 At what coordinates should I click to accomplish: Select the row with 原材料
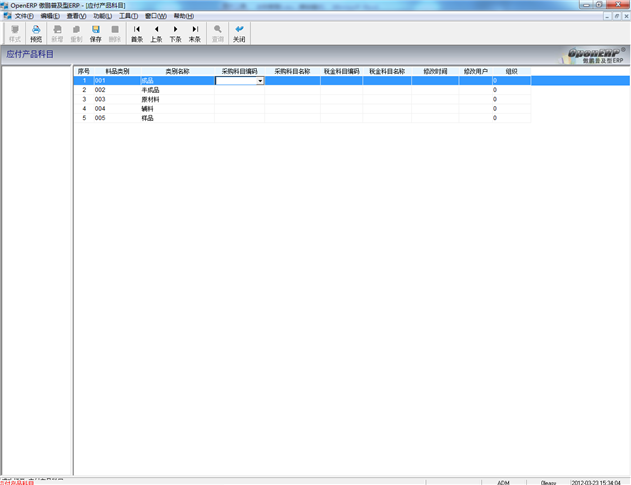(150, 99)
